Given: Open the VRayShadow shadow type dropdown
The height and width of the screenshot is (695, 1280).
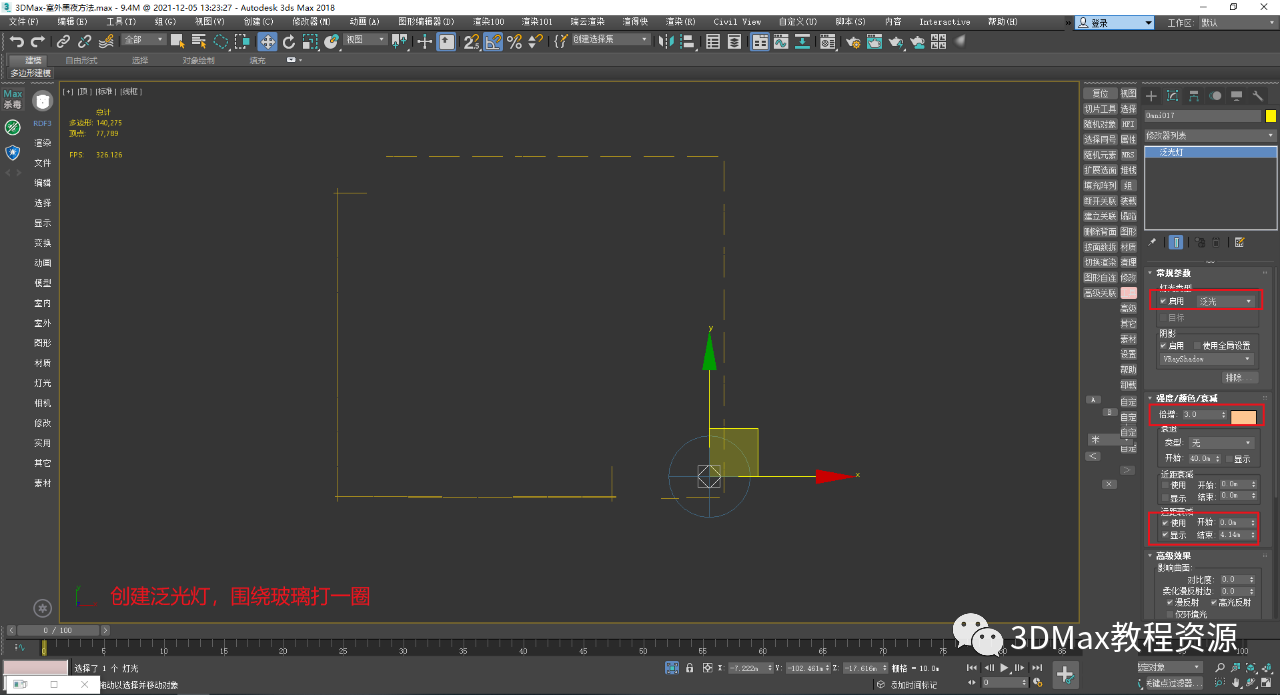Looking at the screenshot, I should point(1208,358).
